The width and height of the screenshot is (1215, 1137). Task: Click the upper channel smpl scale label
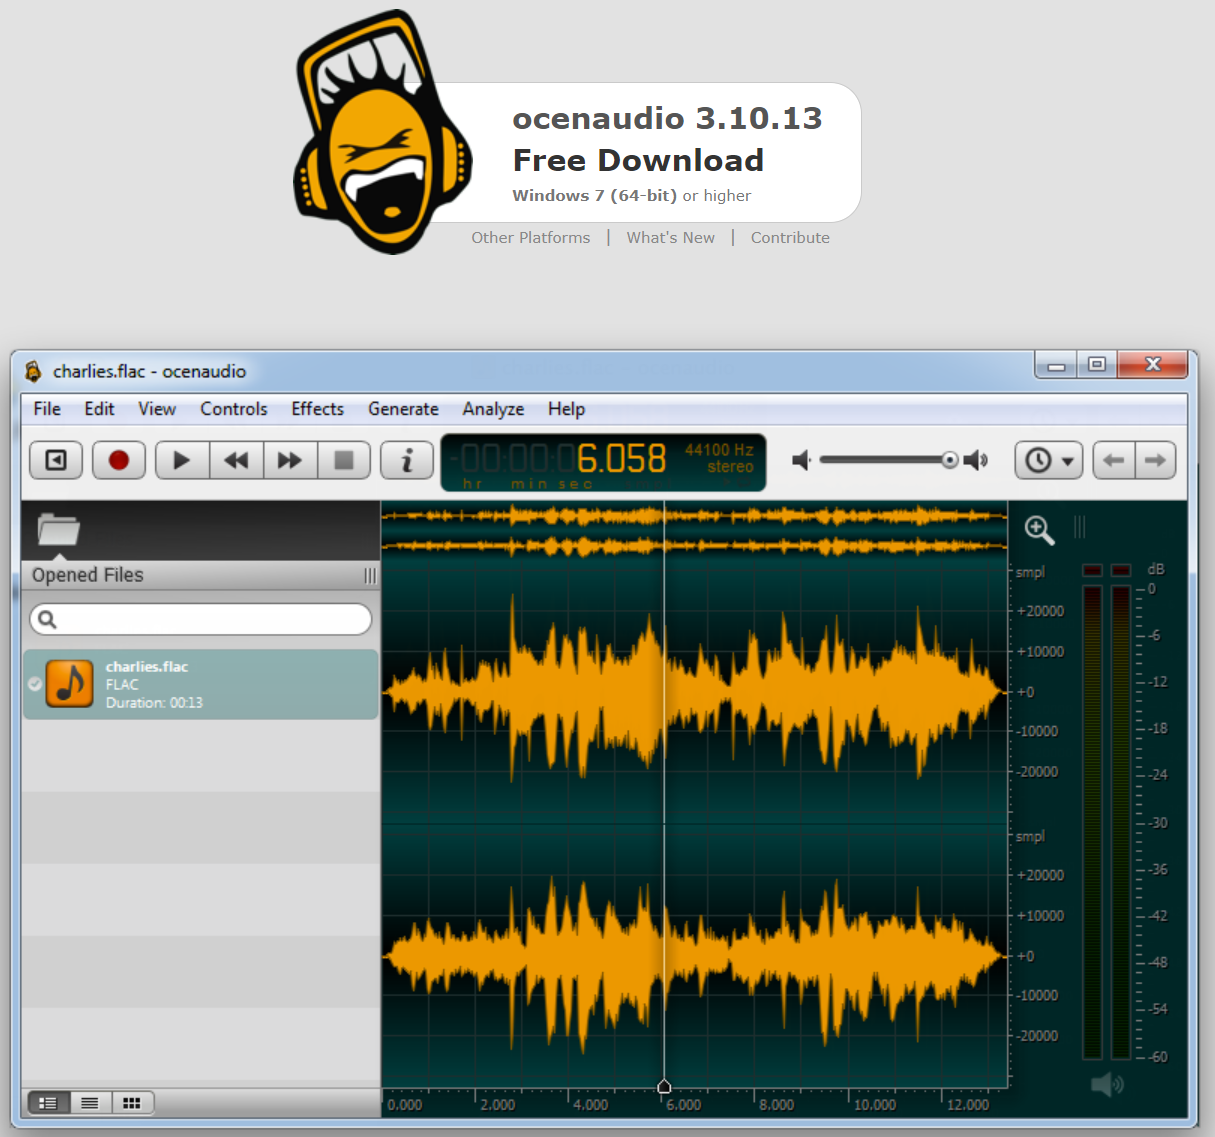[1030, 572]
